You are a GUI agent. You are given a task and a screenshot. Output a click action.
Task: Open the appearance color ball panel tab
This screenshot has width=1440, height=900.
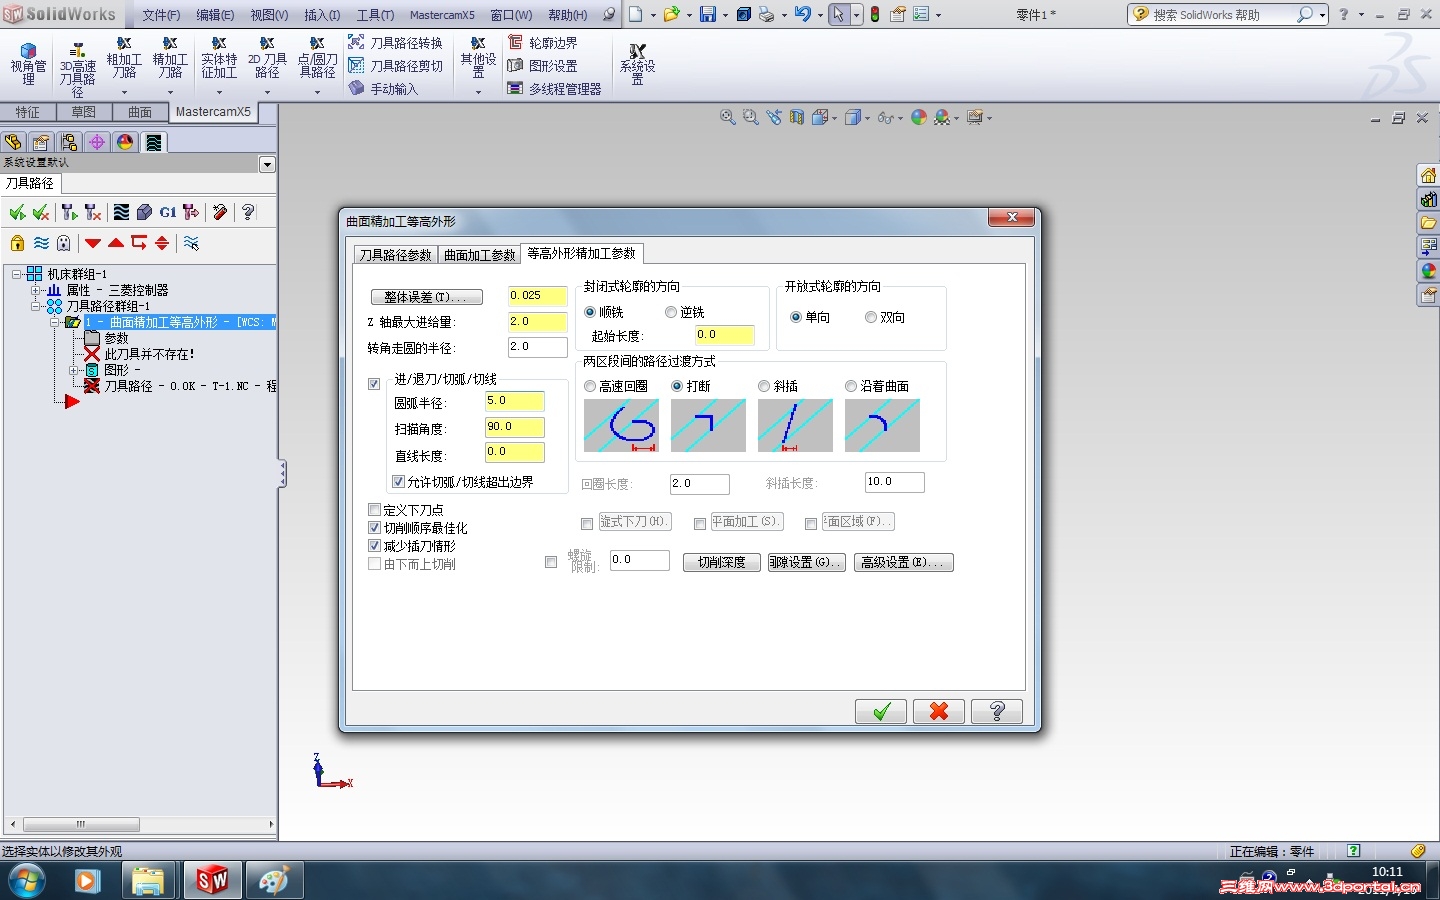click(x=125, y=142)
